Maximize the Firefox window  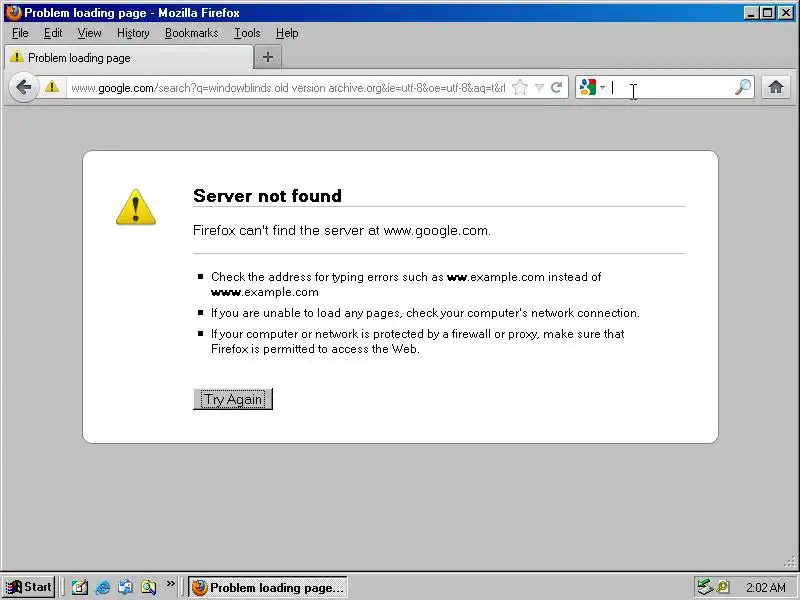767,13
